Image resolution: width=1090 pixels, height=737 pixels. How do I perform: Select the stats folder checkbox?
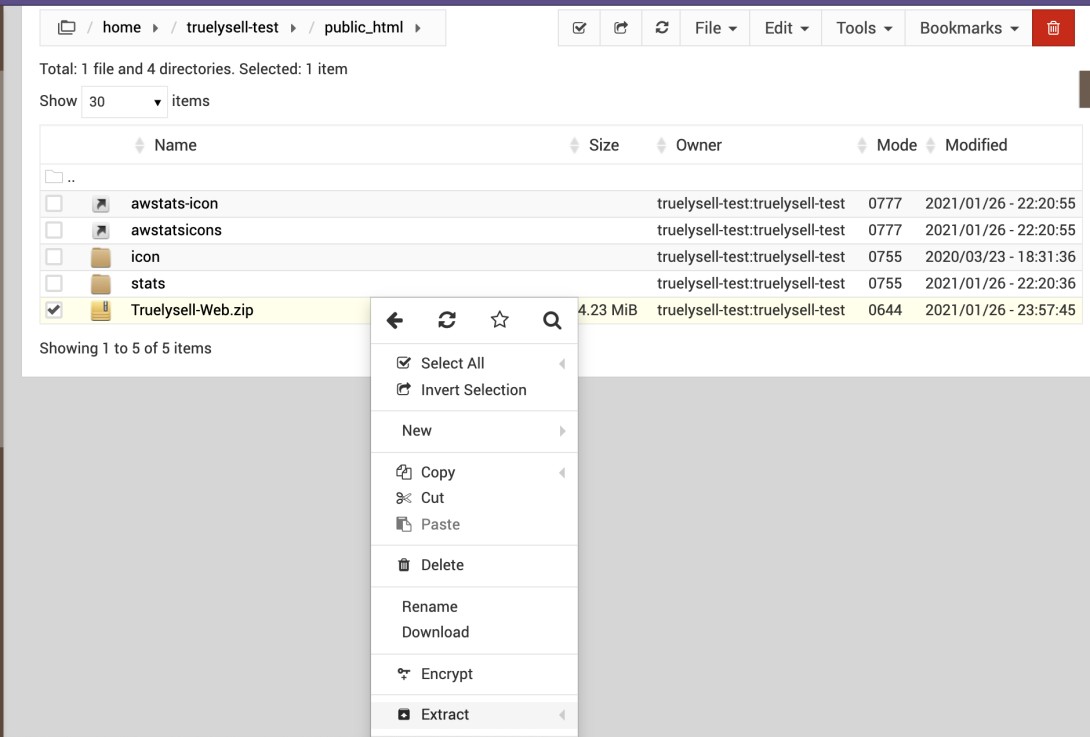[54, 283]
